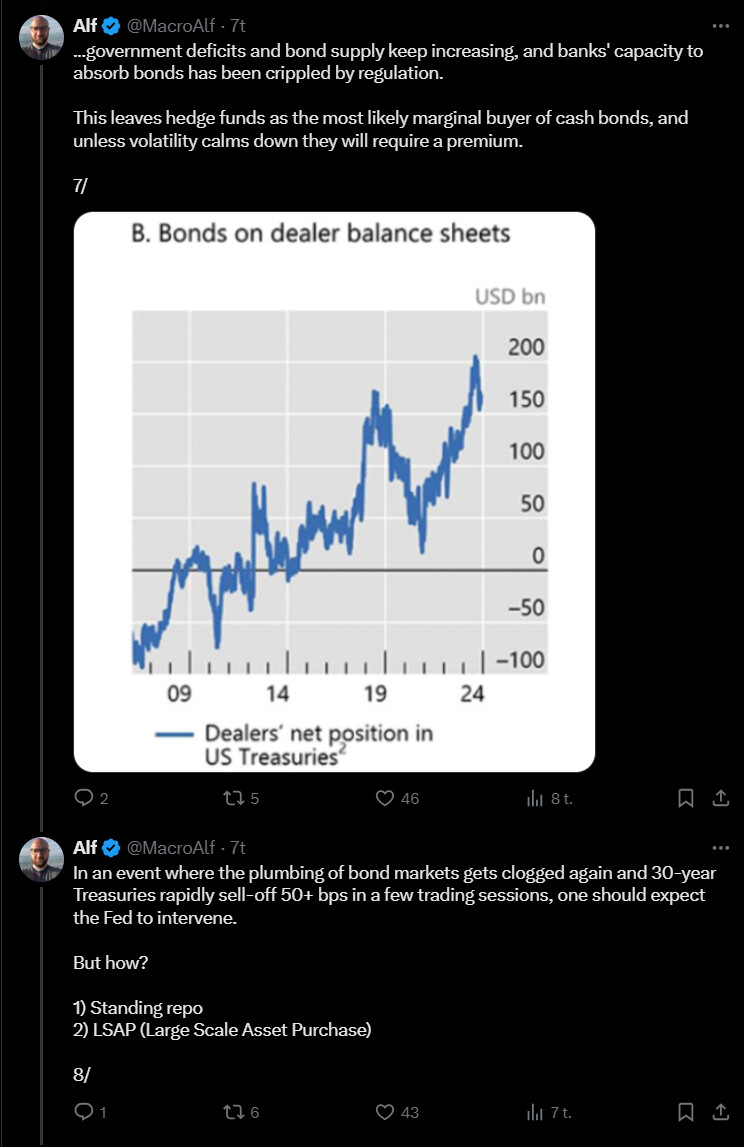Image resolution: width=744 pixels, height=1147 pixels.
Task: Retweet the tweet with 5 reposts
Action: pyautogui.click(x=234, y=797)
